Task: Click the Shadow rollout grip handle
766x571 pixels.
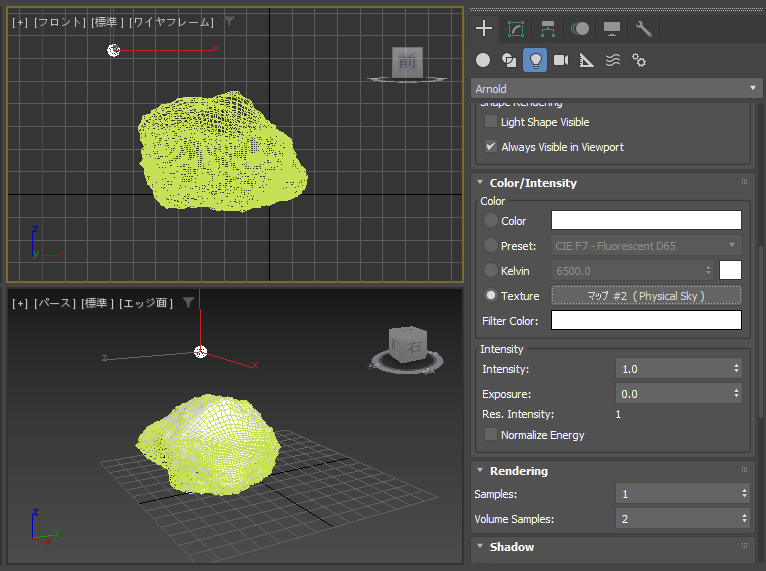Action: coord(744,546)
